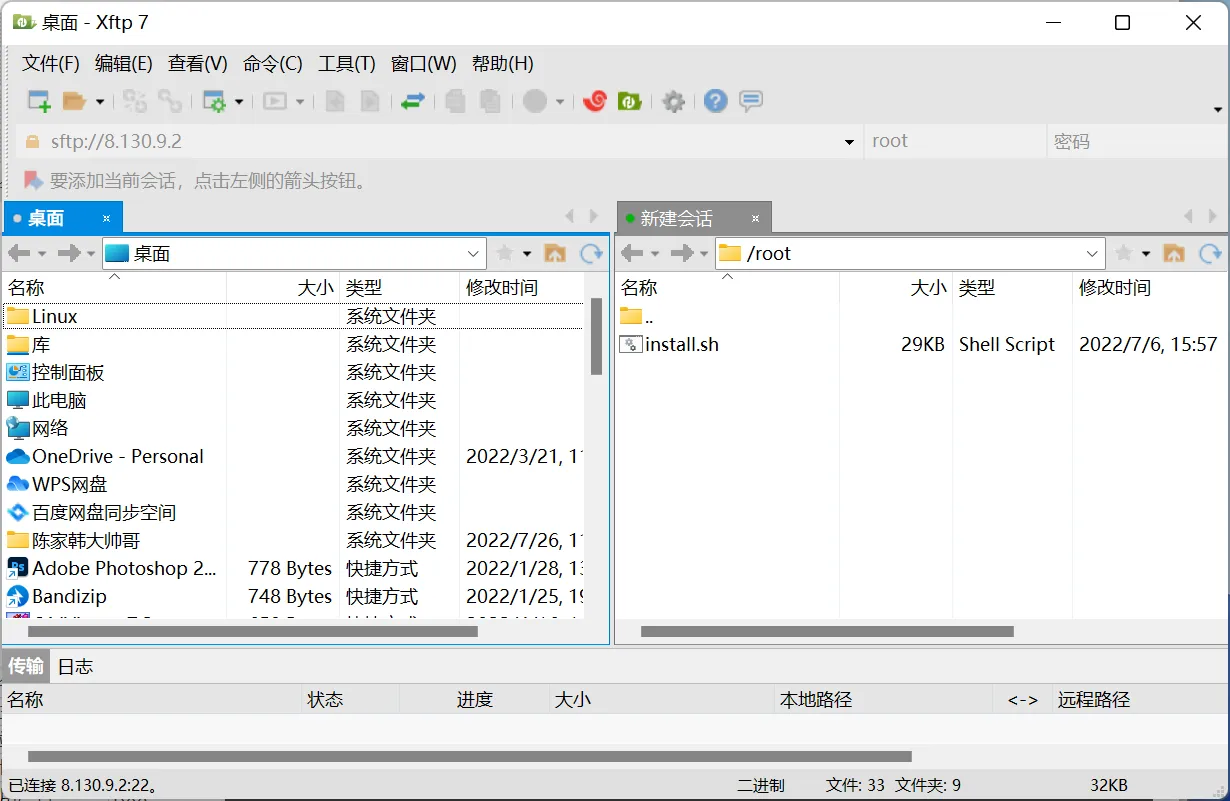The height and width of the screenshot is (801, 1230).
Task: Launch Xshell via the red swirl icon
Action: pyautogui.click(x=595, y=101)
